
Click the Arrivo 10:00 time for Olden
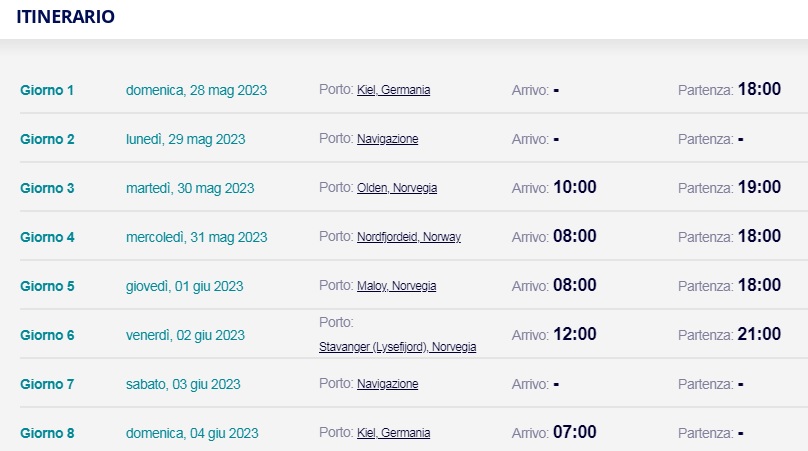575,187
